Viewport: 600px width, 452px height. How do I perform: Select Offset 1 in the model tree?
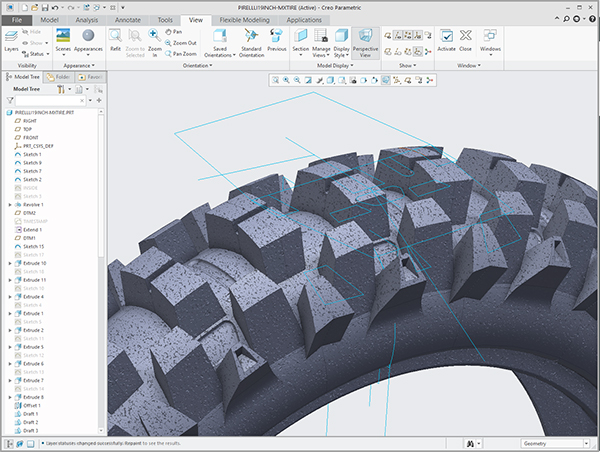tap(28, 406)
